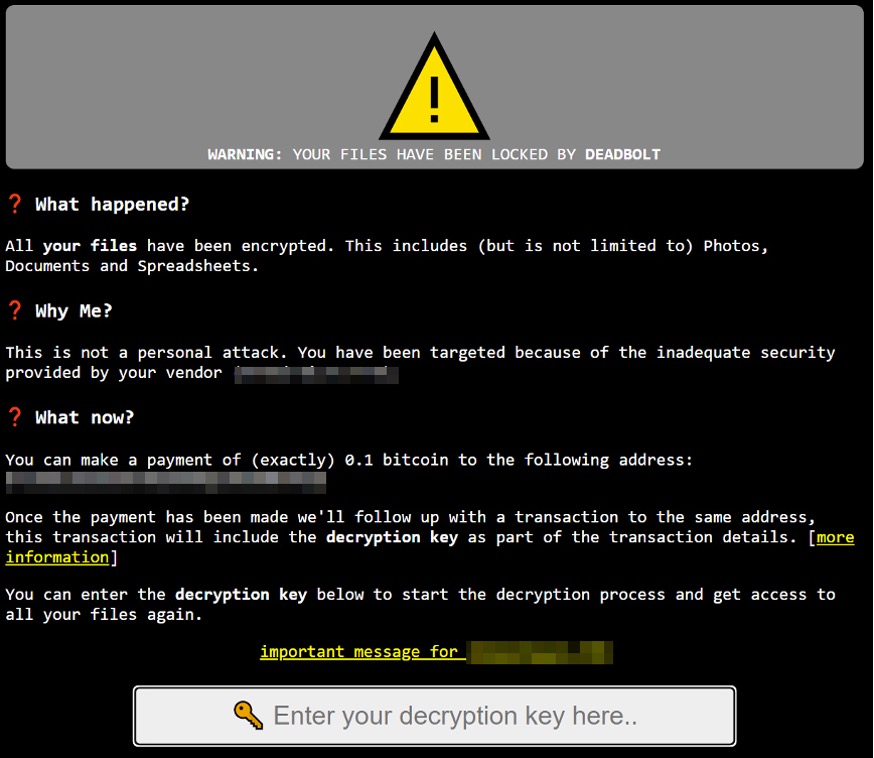Click the question mark beside "Why Me?"
This screenshot has width=874, height=758.
pyautogui.click(x=14, y=311)
